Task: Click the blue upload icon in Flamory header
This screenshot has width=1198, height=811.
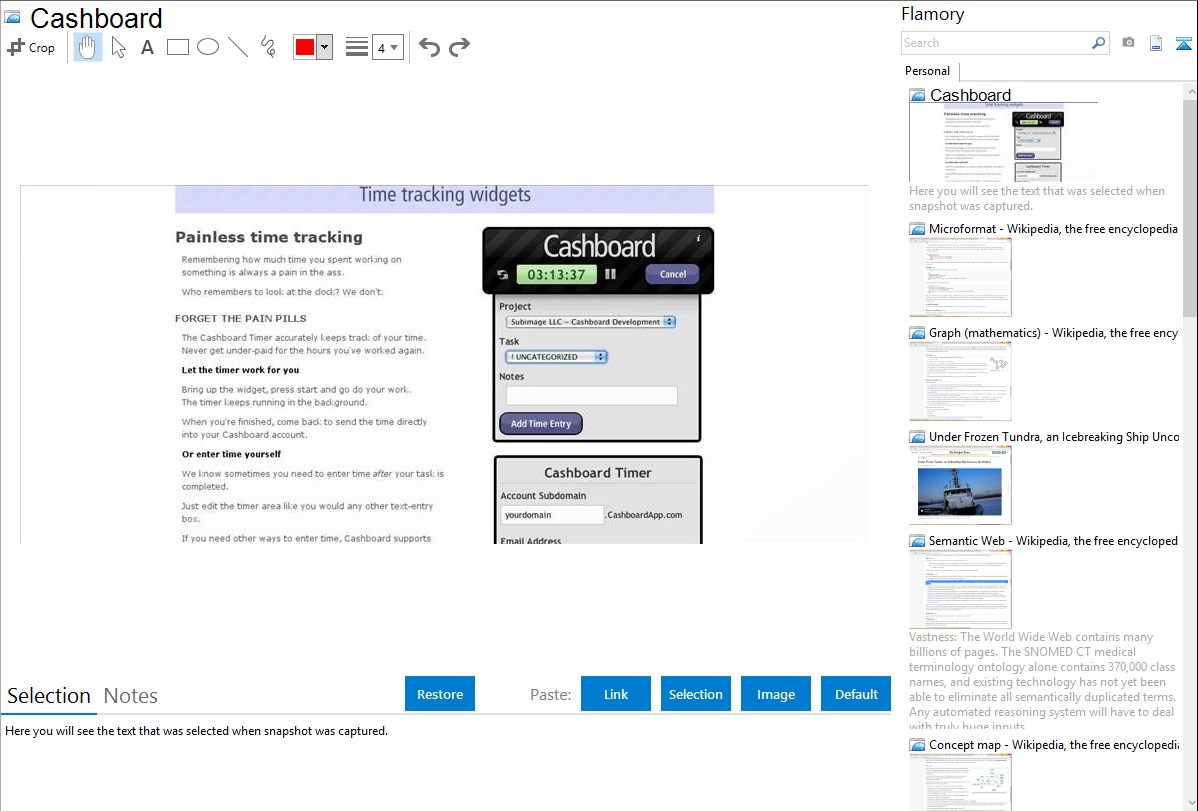Action: click(x=1183, y=43)
